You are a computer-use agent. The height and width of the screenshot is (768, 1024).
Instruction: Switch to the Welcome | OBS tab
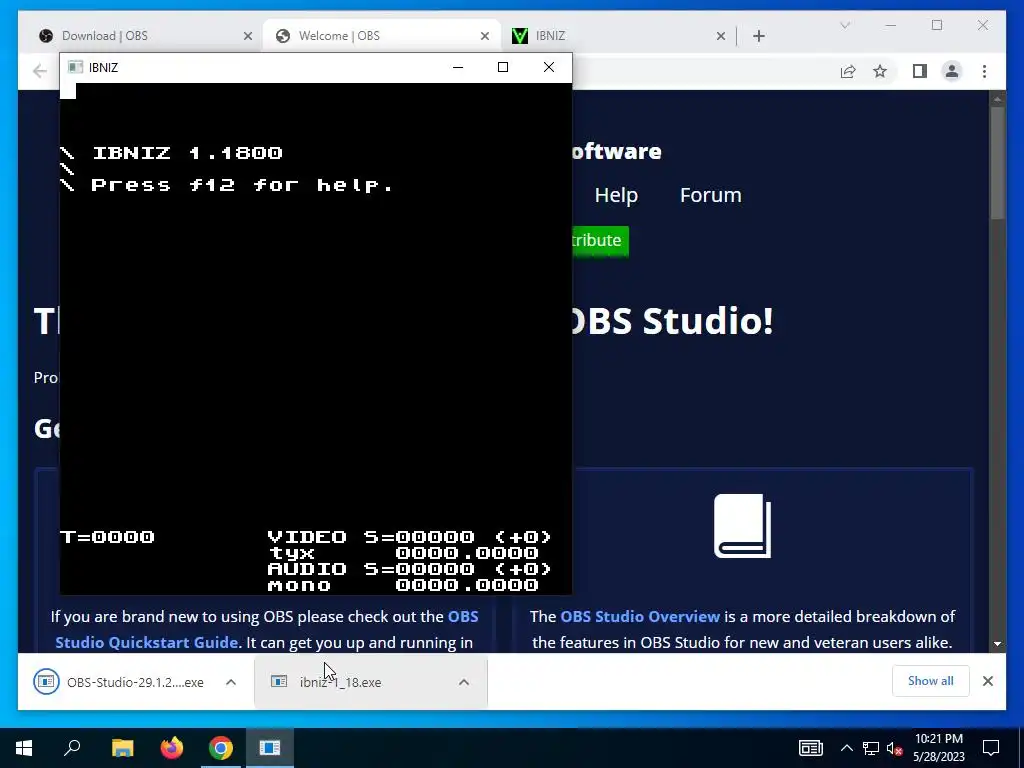382,36
